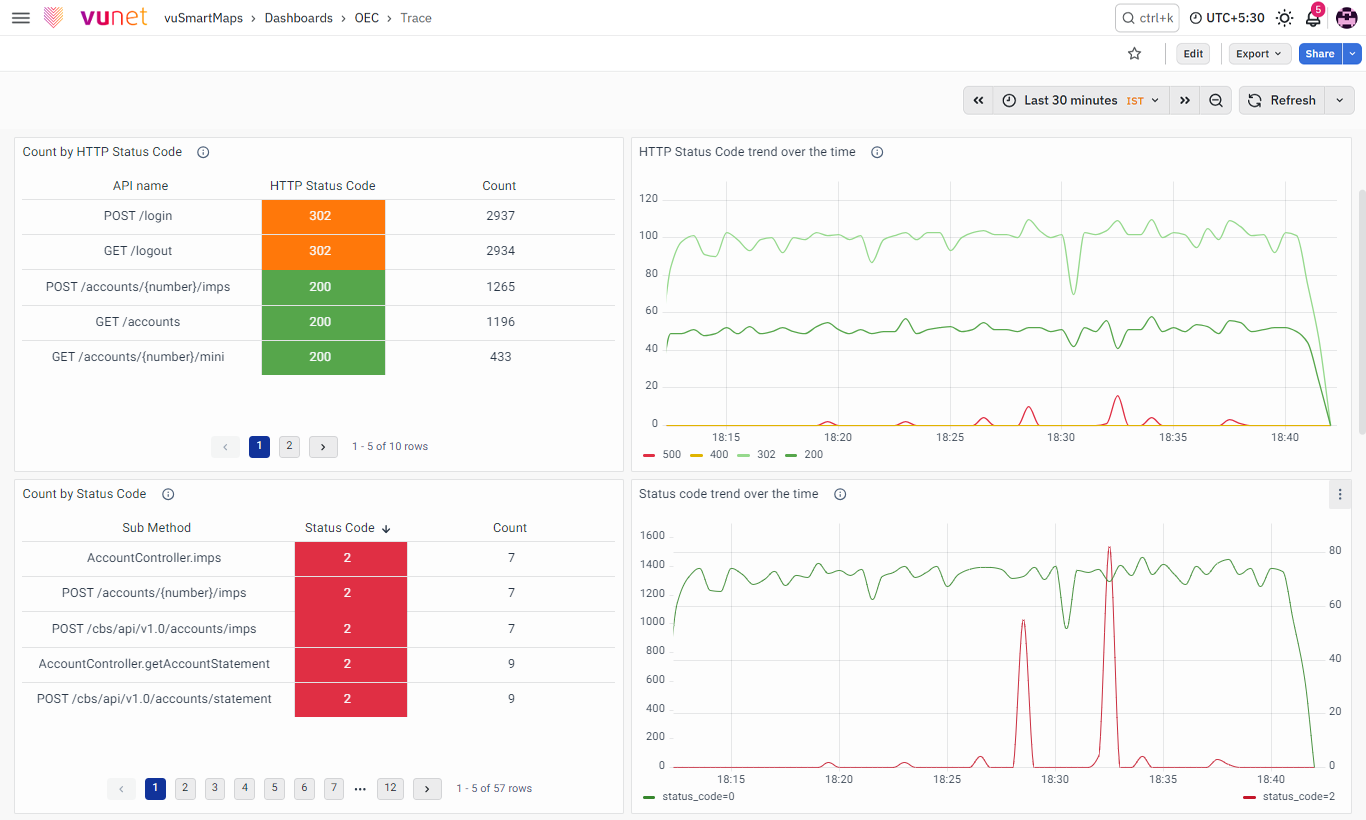Image resolution: width=1366 pixels, height=820 pixels.
Task: Open the Last 30 minutes time picker
Action: [1081, 100]
